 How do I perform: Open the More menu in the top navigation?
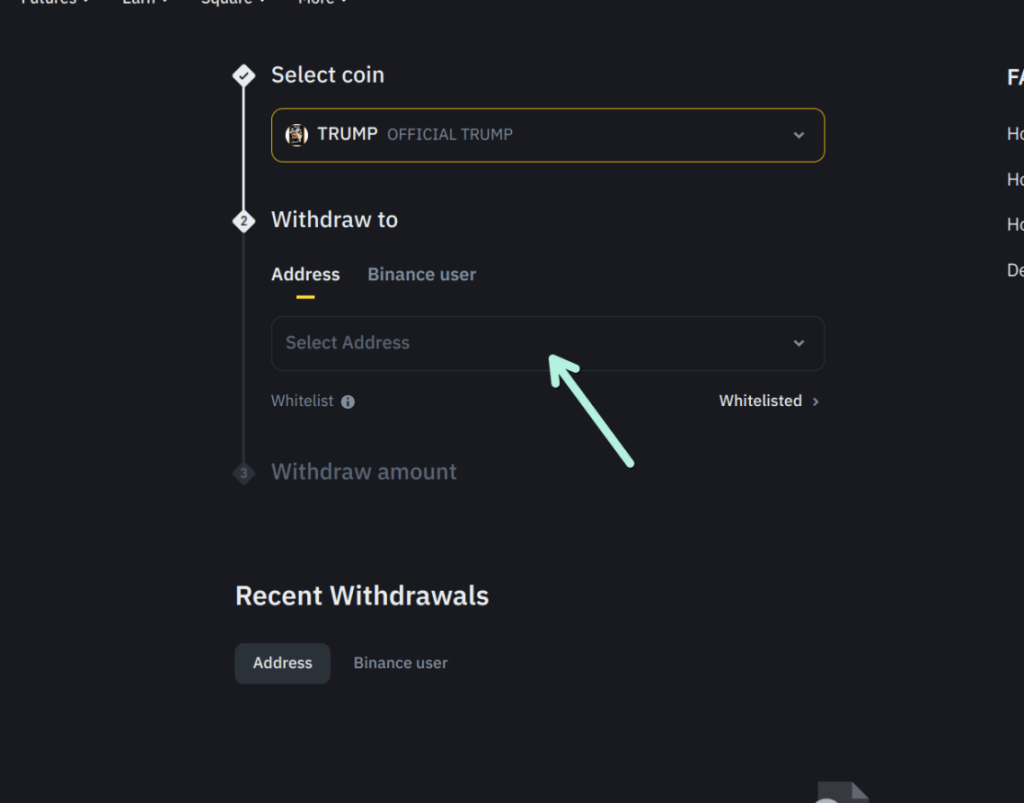coord(322,3)
